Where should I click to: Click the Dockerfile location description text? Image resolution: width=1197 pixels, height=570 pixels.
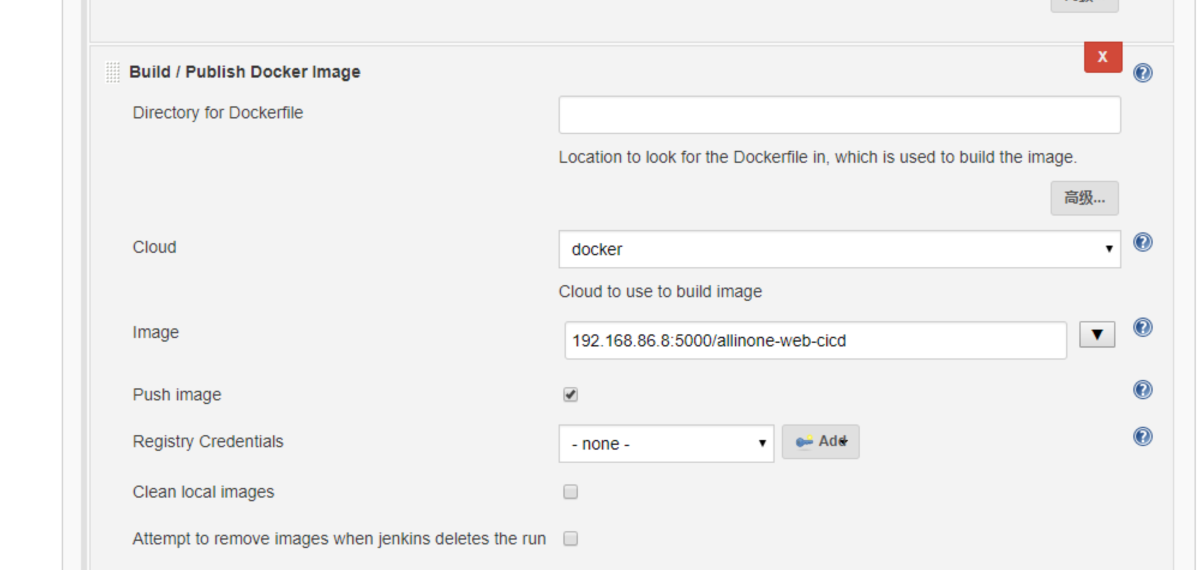tap(817, 157)
